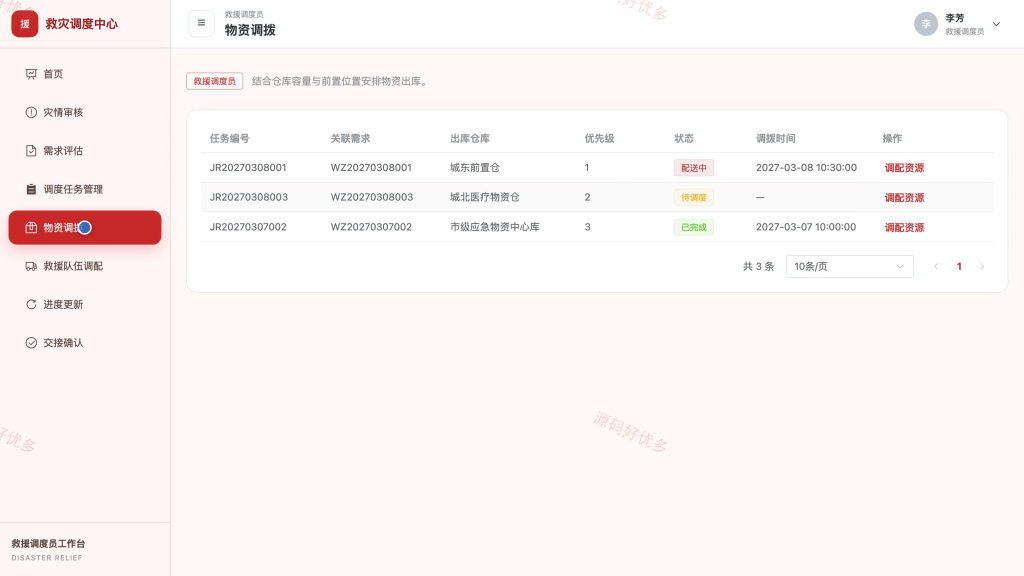Click the 任务编号 column header
1024x576 pixels.
point(229,138)
